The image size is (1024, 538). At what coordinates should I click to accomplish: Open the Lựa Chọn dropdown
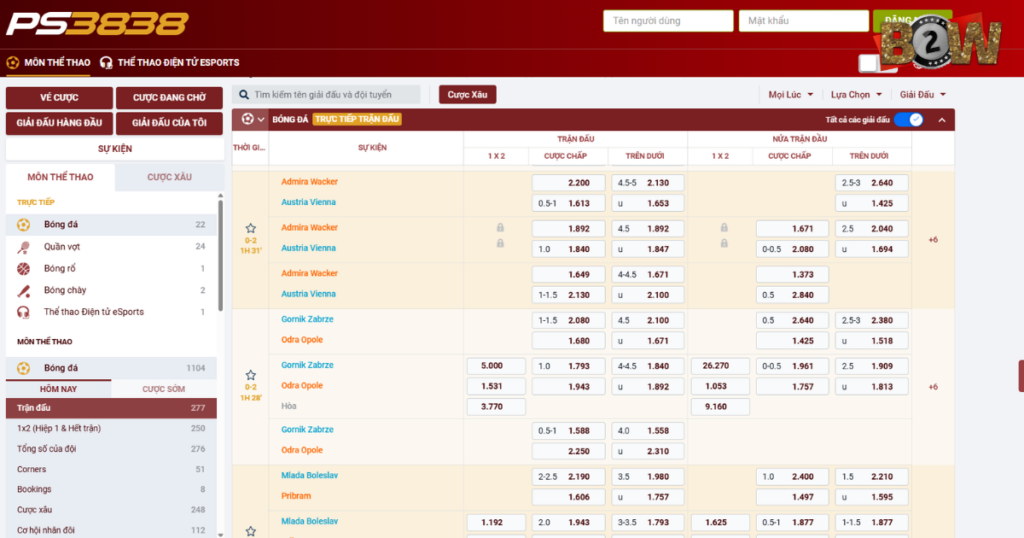(x=856, y=95)
